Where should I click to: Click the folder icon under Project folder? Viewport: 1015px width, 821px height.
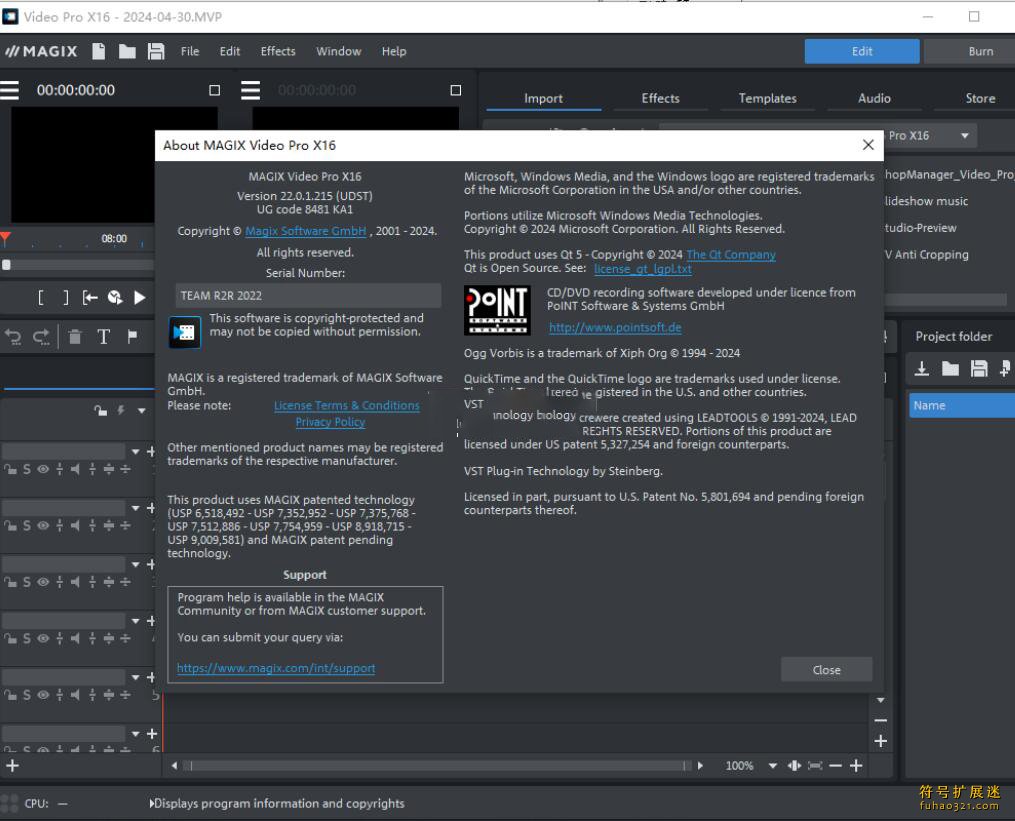(950, 368)
